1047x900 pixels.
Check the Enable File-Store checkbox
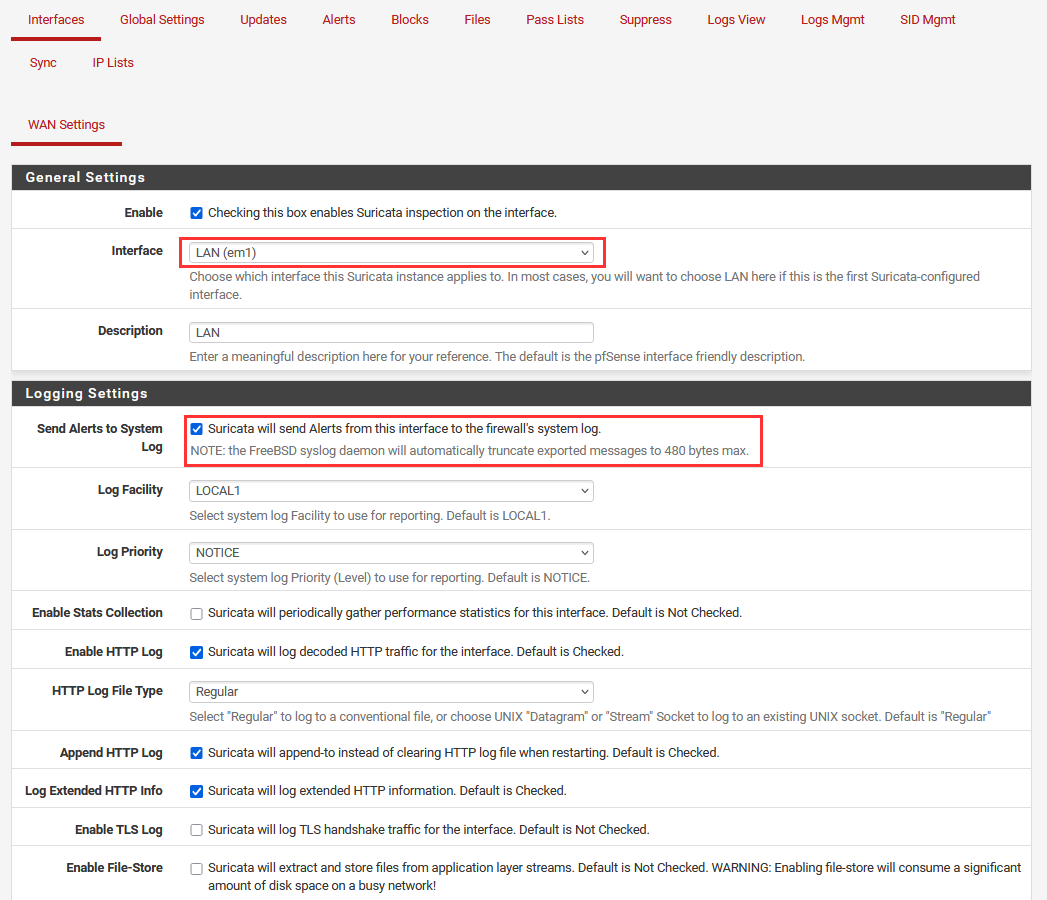[x=197, y=869]
